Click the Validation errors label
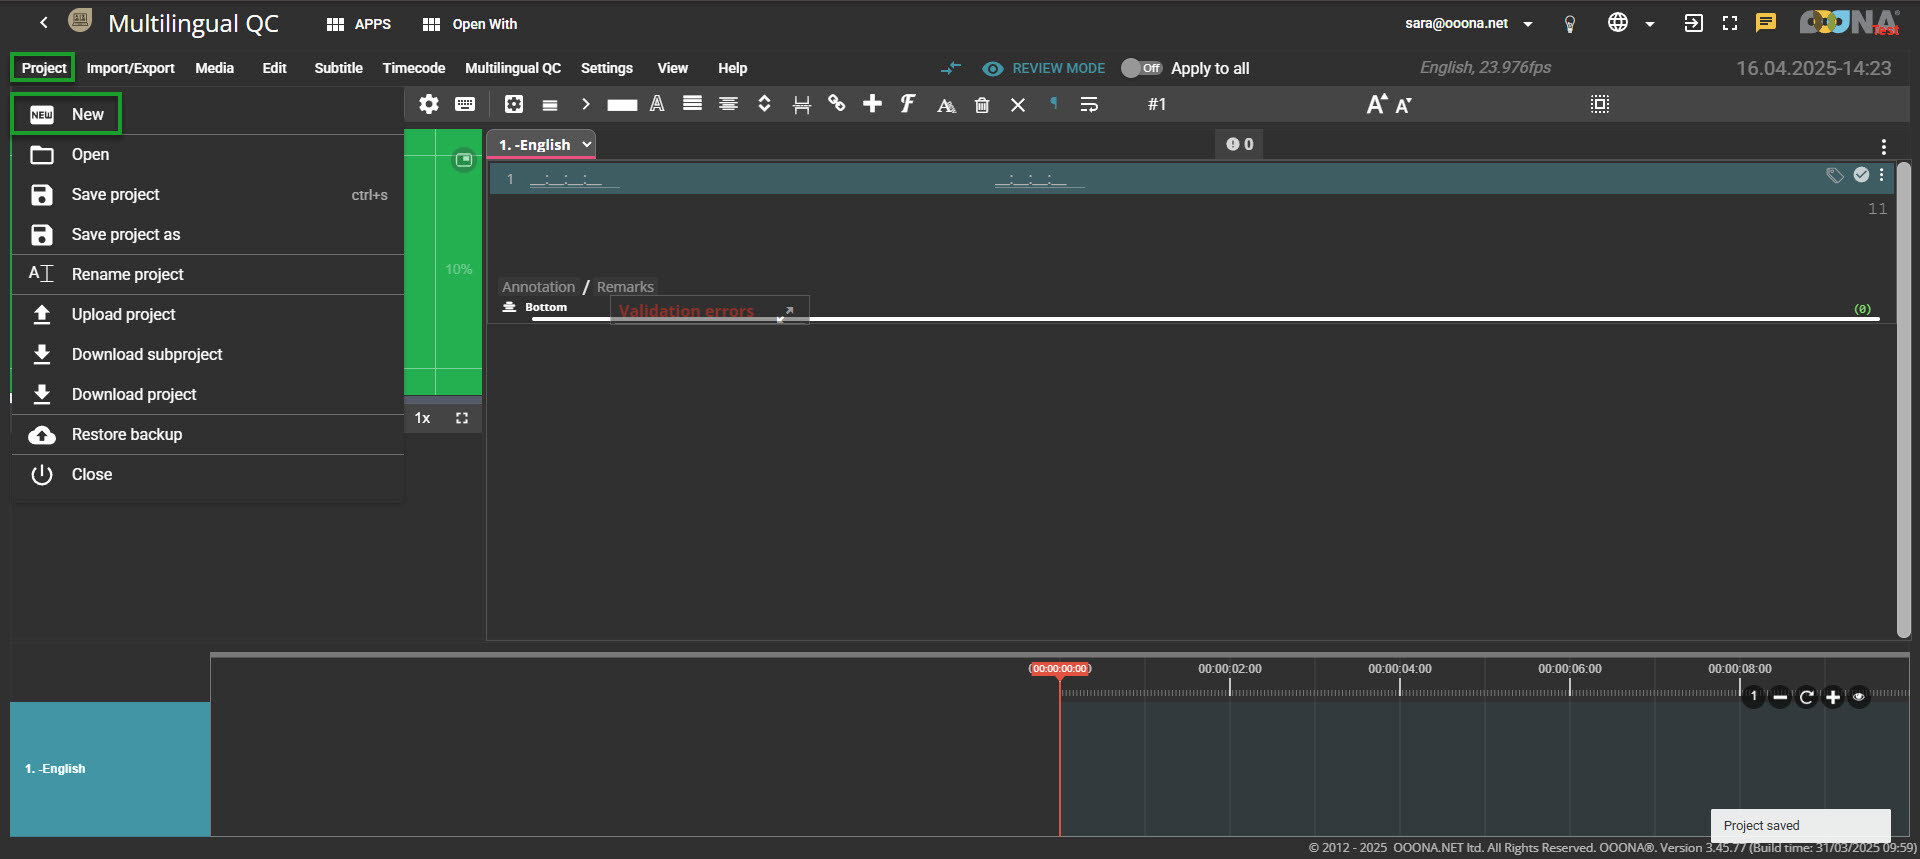 (x=686, y=311)
